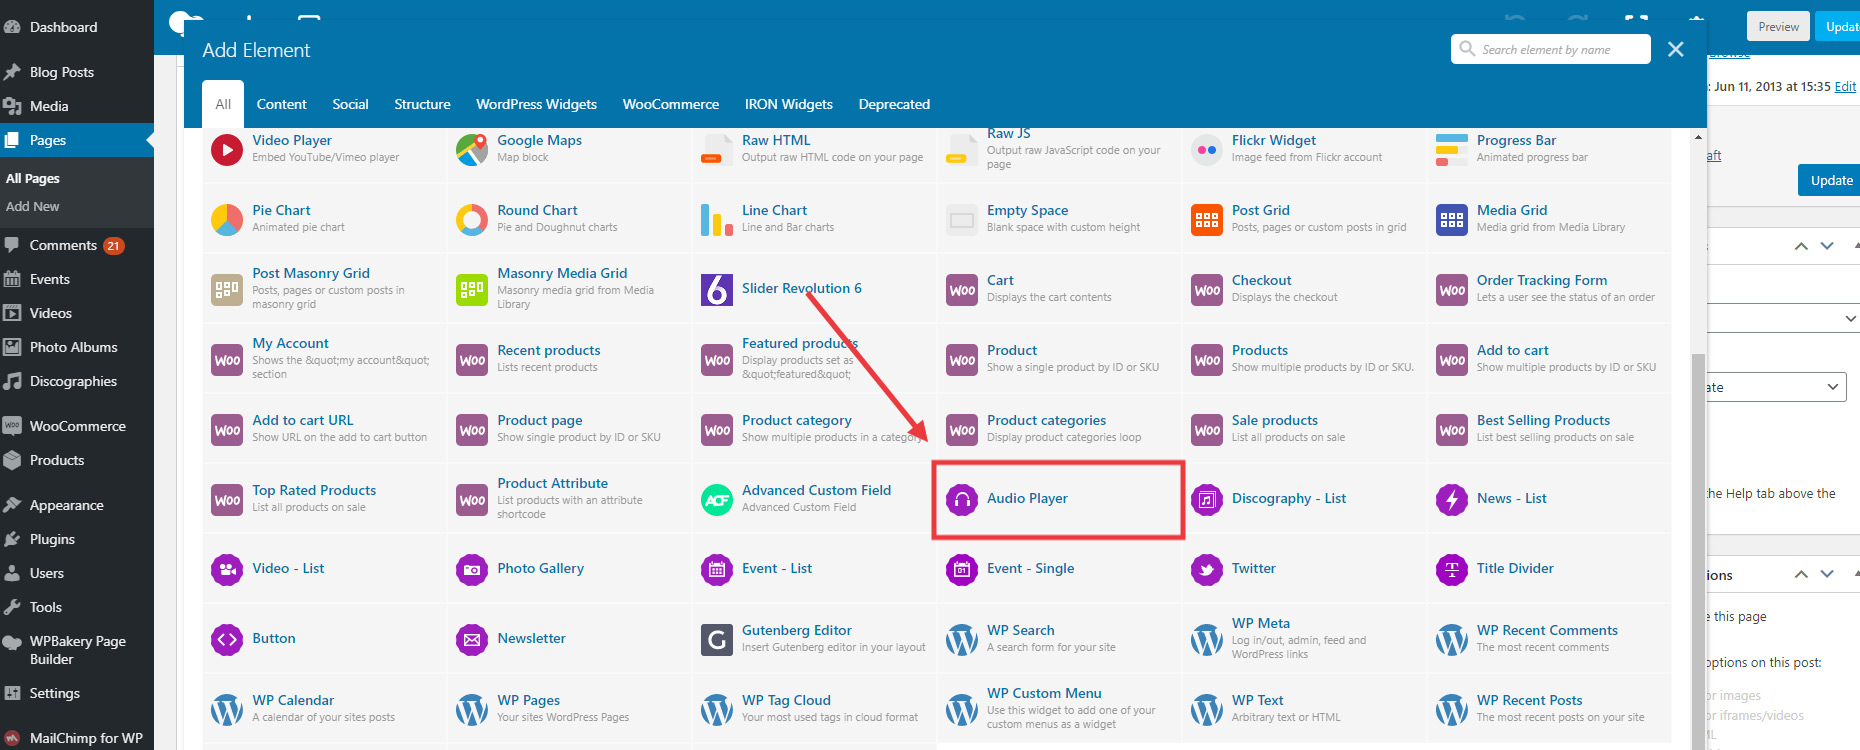This screenshot has height=750, width=1860.
Task: Select the WP Recent Comments element
Action: point(1551,639)
